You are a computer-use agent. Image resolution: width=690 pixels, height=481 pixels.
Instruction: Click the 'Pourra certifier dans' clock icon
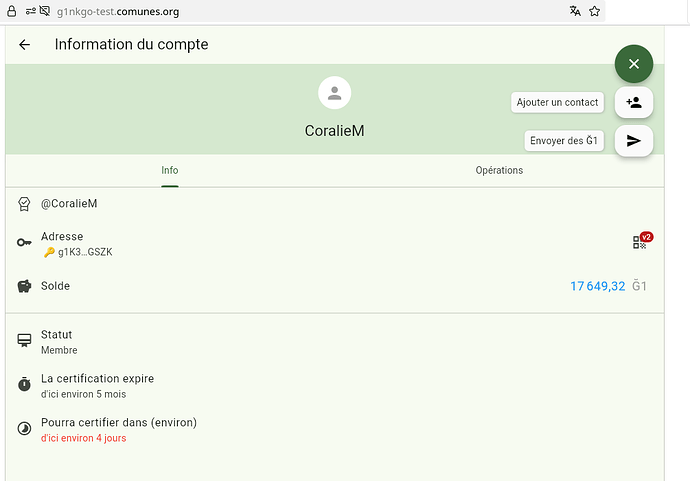click(25, 429)
